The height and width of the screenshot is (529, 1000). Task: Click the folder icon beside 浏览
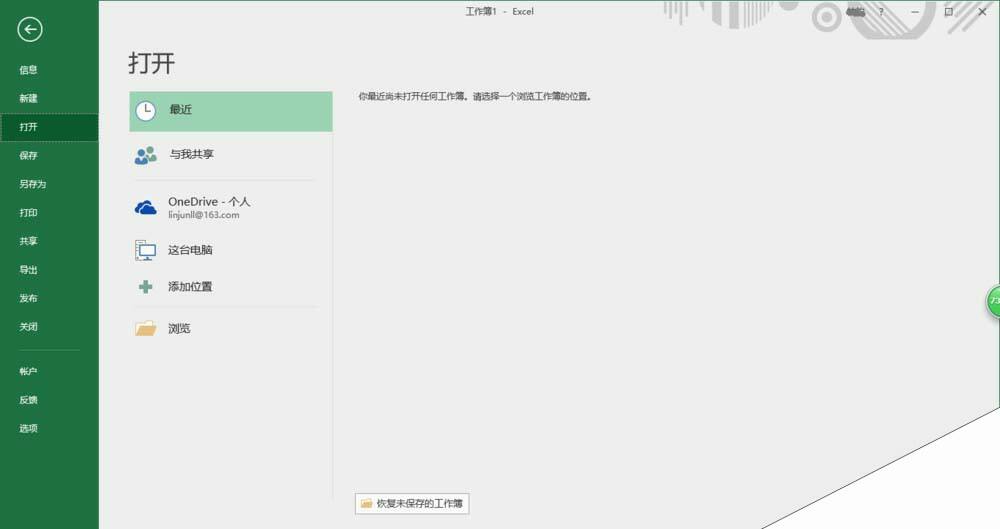point(145,329)
